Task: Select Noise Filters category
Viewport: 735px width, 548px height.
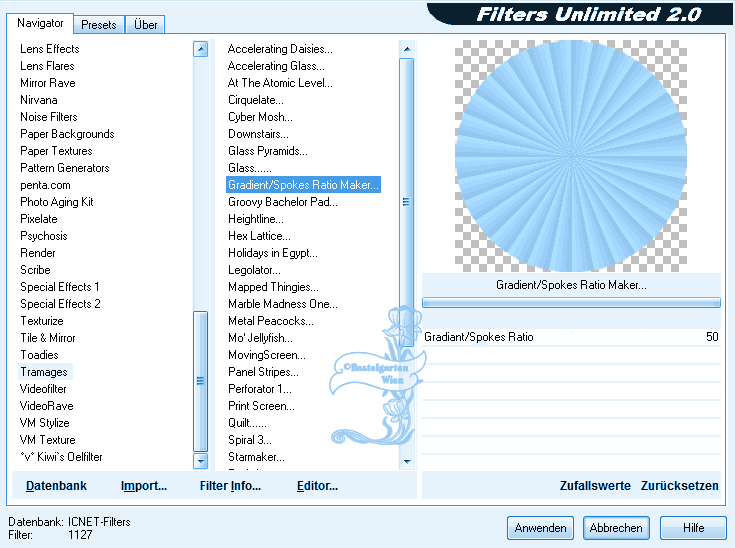Action: pos(49,117)
